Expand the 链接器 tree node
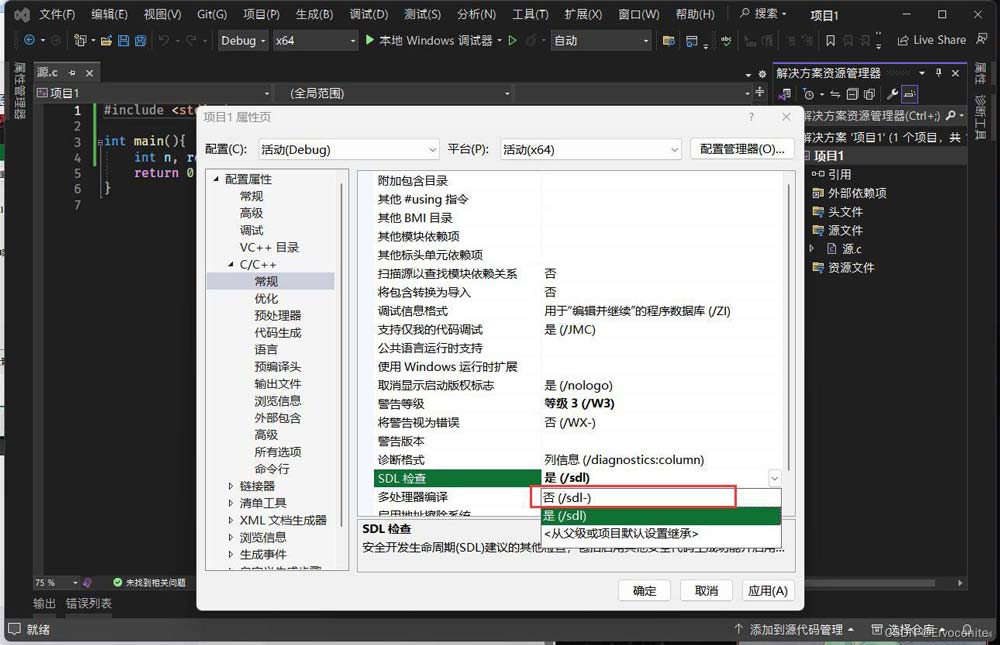Screen dimensions: 1000x645 (x=231, y=486)
